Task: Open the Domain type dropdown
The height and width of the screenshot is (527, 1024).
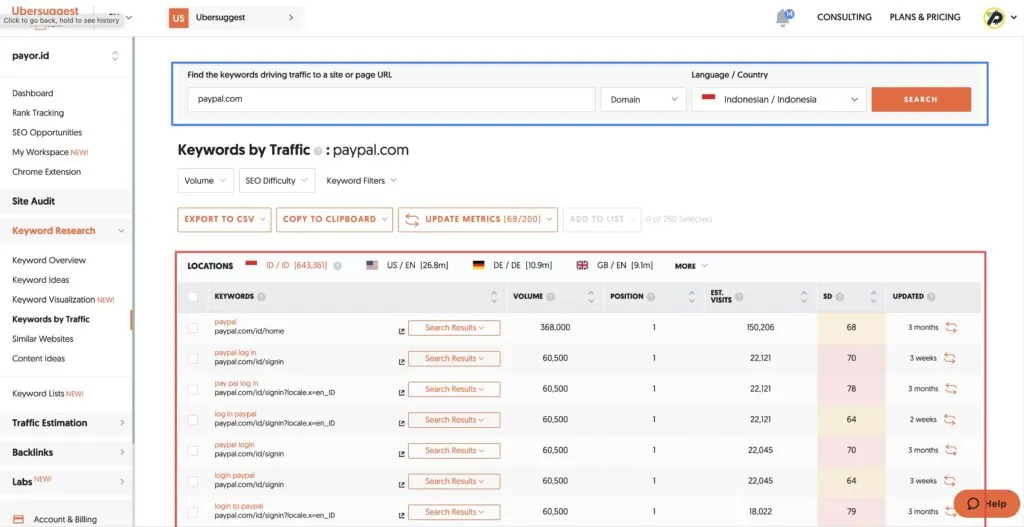Action: point(643,99)
